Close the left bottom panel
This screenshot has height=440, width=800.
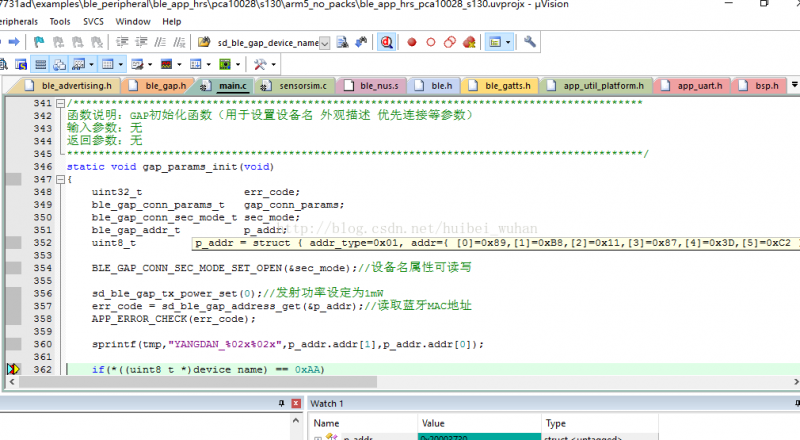point(295,403)
